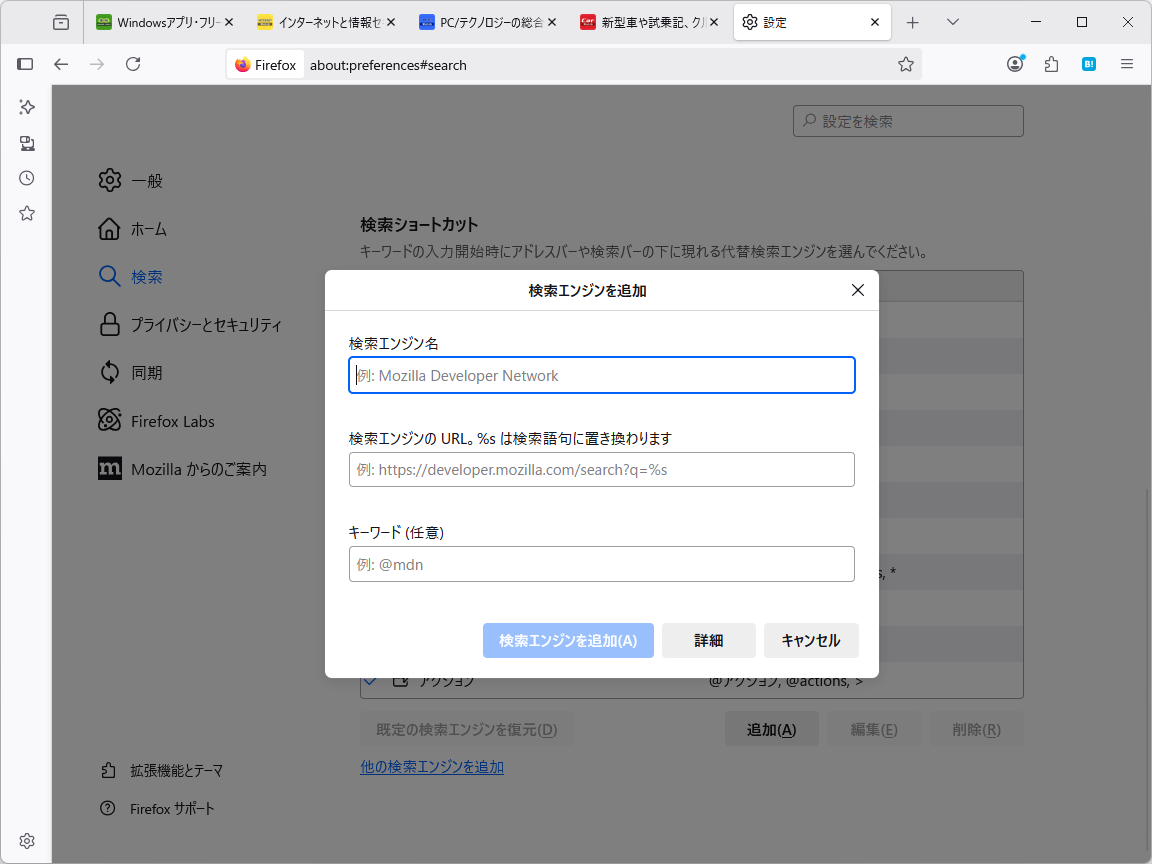Open browsing history via the clock icon
Screen dimensions: 1152x864
tap(27, 177)
